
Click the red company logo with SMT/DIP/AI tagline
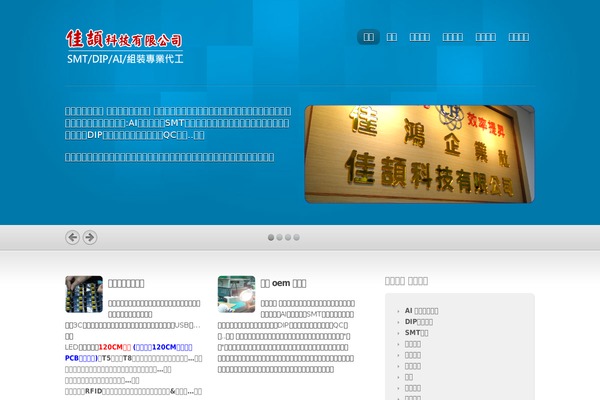point(124,46)
